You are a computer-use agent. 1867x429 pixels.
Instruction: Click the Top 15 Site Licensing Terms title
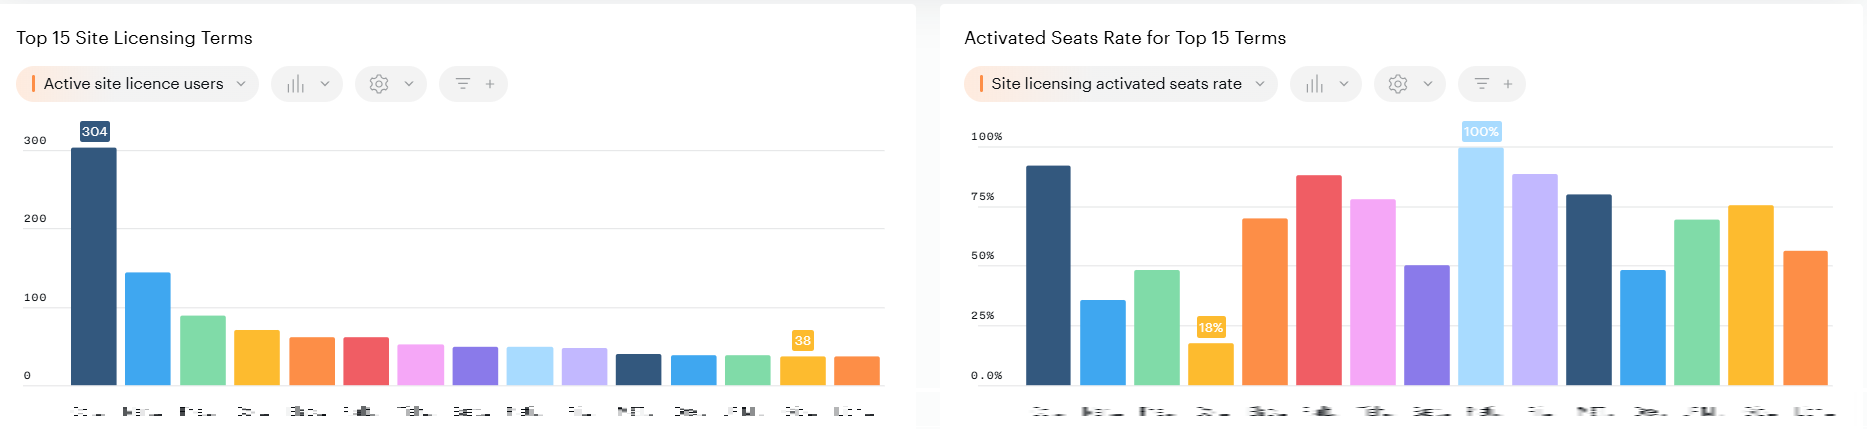(134, 38)
